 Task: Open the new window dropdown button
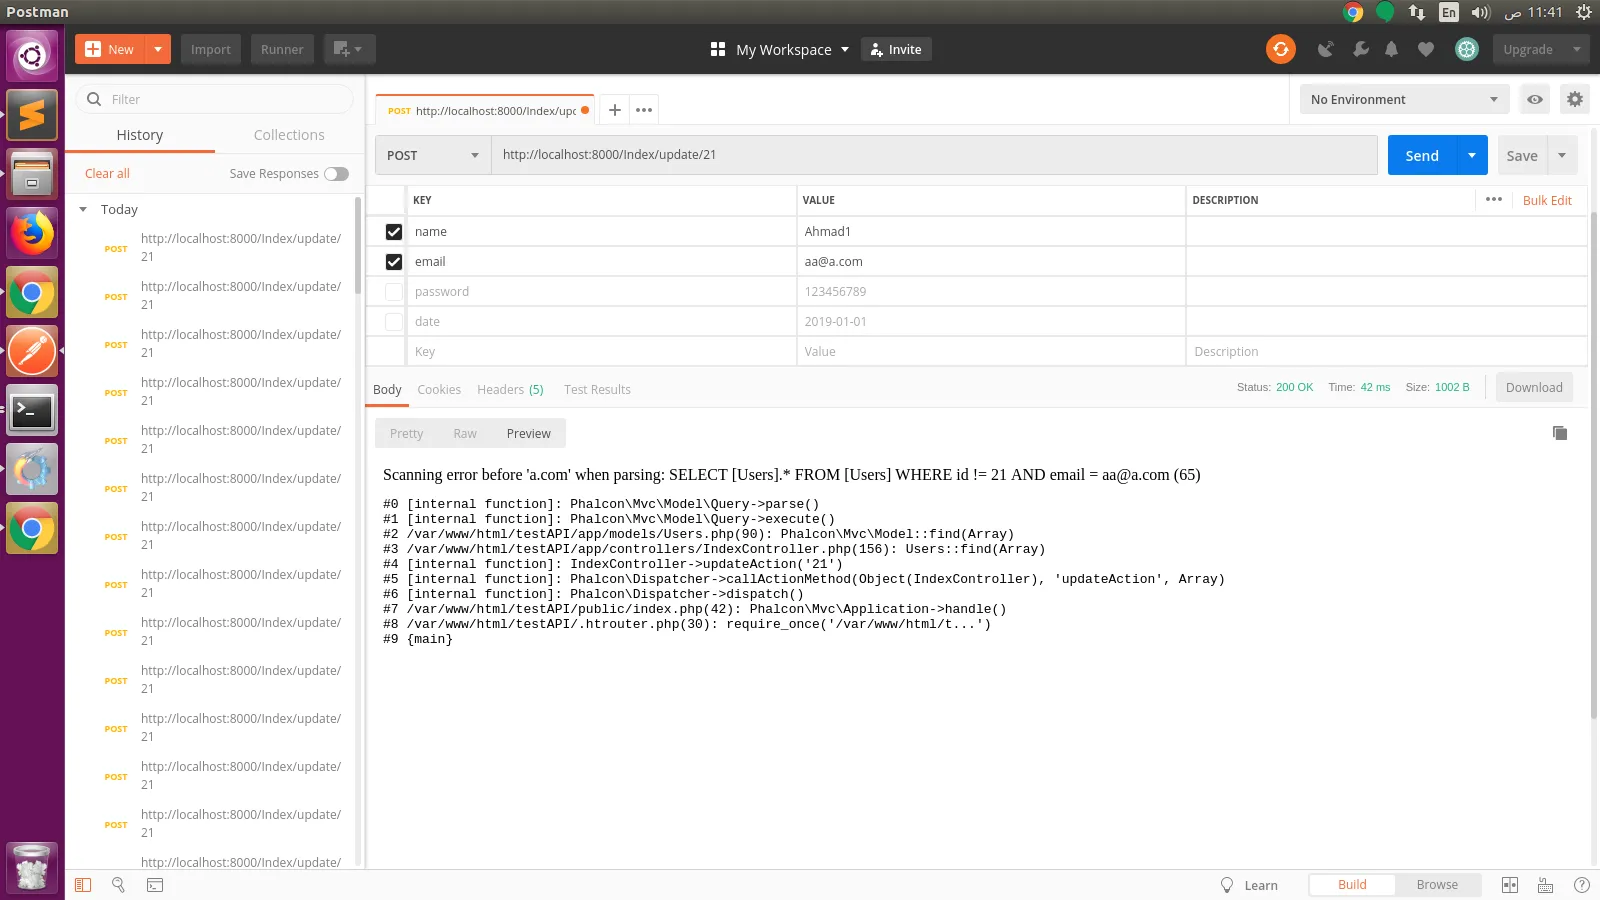(x=349, y=49)
